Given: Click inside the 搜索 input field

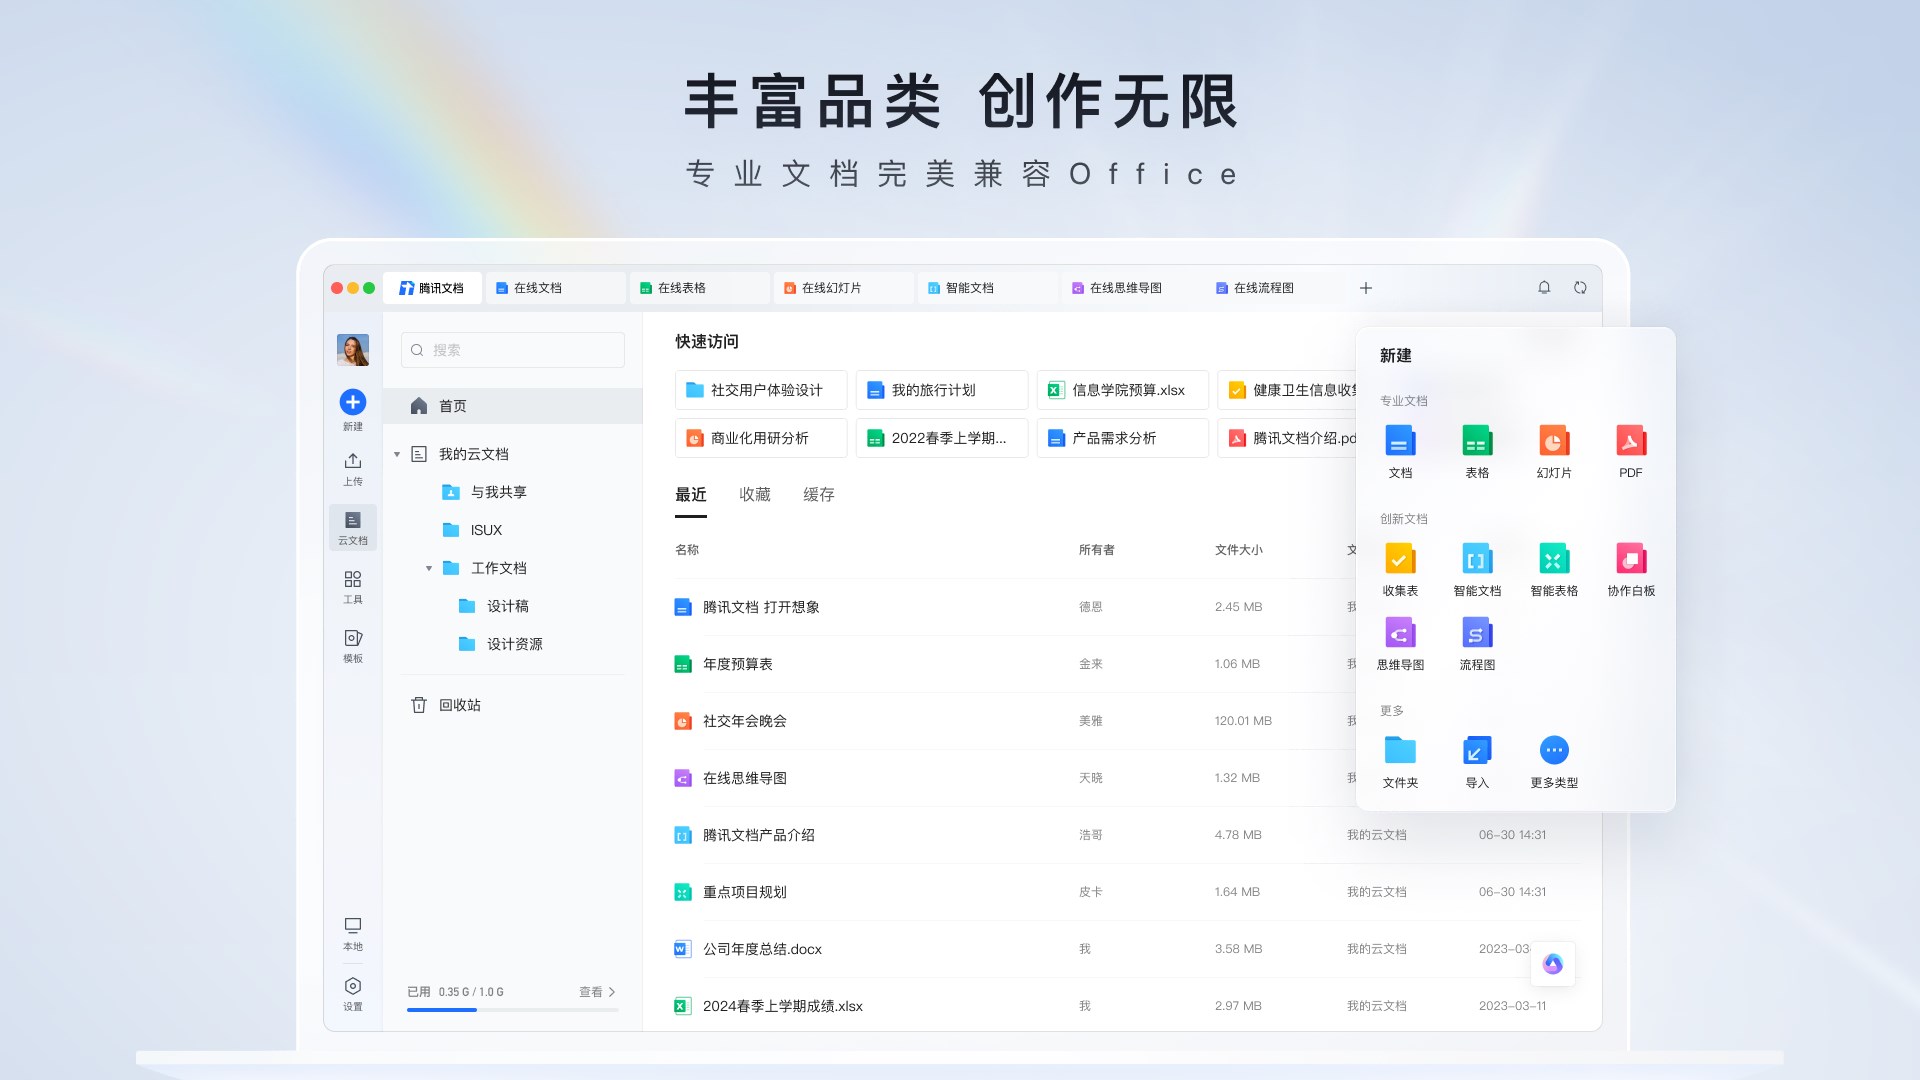Looking at the screenshot, I should tap(513, 349).
